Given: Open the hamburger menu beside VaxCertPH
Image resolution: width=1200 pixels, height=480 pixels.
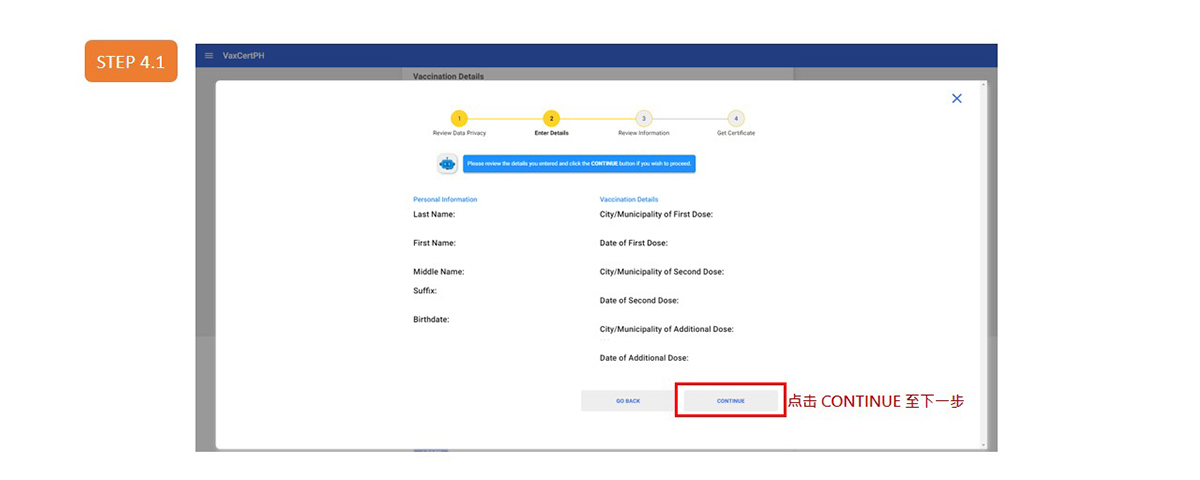Looking at the screenshot, I should click(x=209, y=56).
